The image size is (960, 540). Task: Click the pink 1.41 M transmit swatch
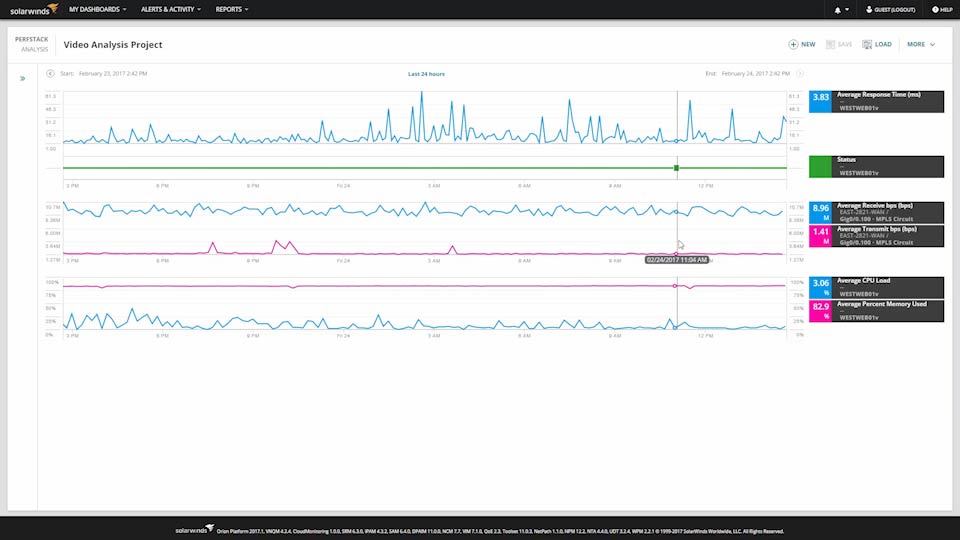(x=820, y=236)
